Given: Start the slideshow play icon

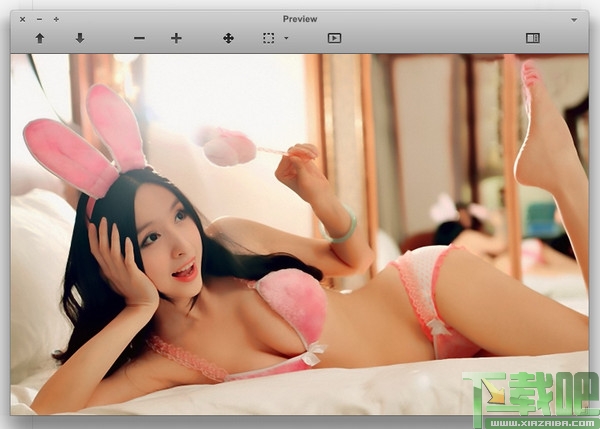Looking at the screenshot, I should pos(334,38).
